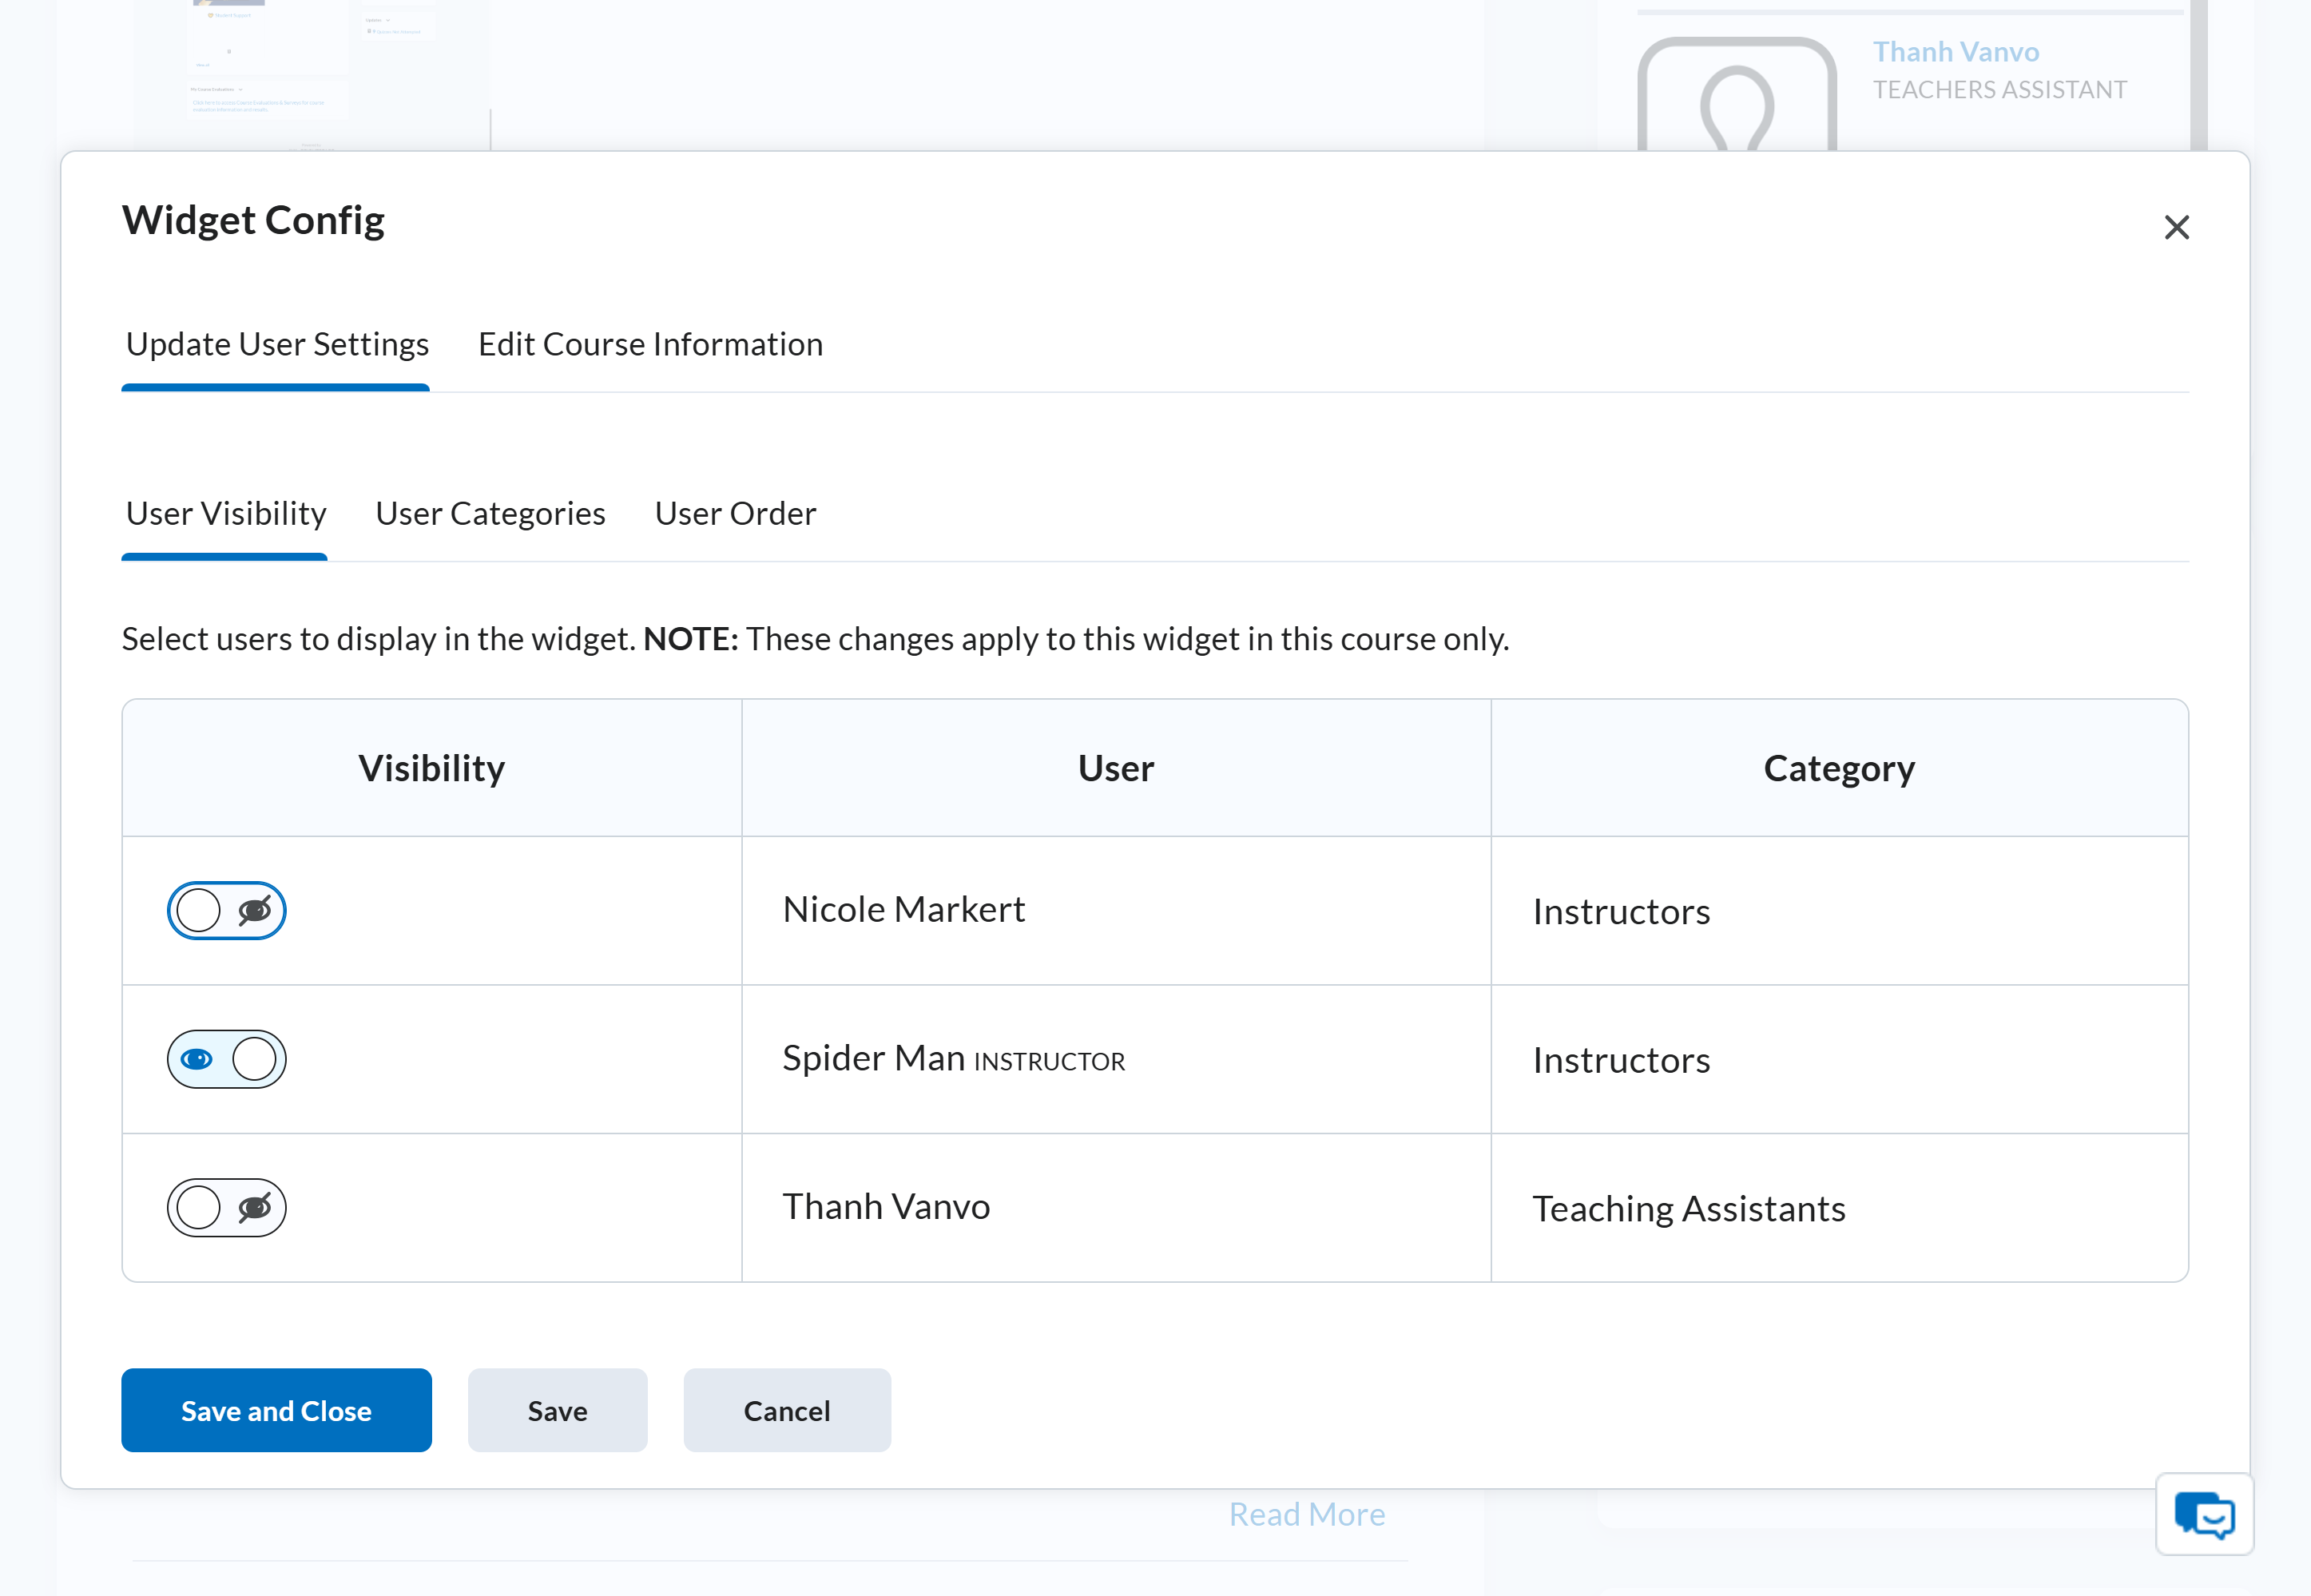Click Thanh Vanvo's profile avatar placeholder
Viewport: 2311px width, 1596px height.
[x=1737, y=95]
